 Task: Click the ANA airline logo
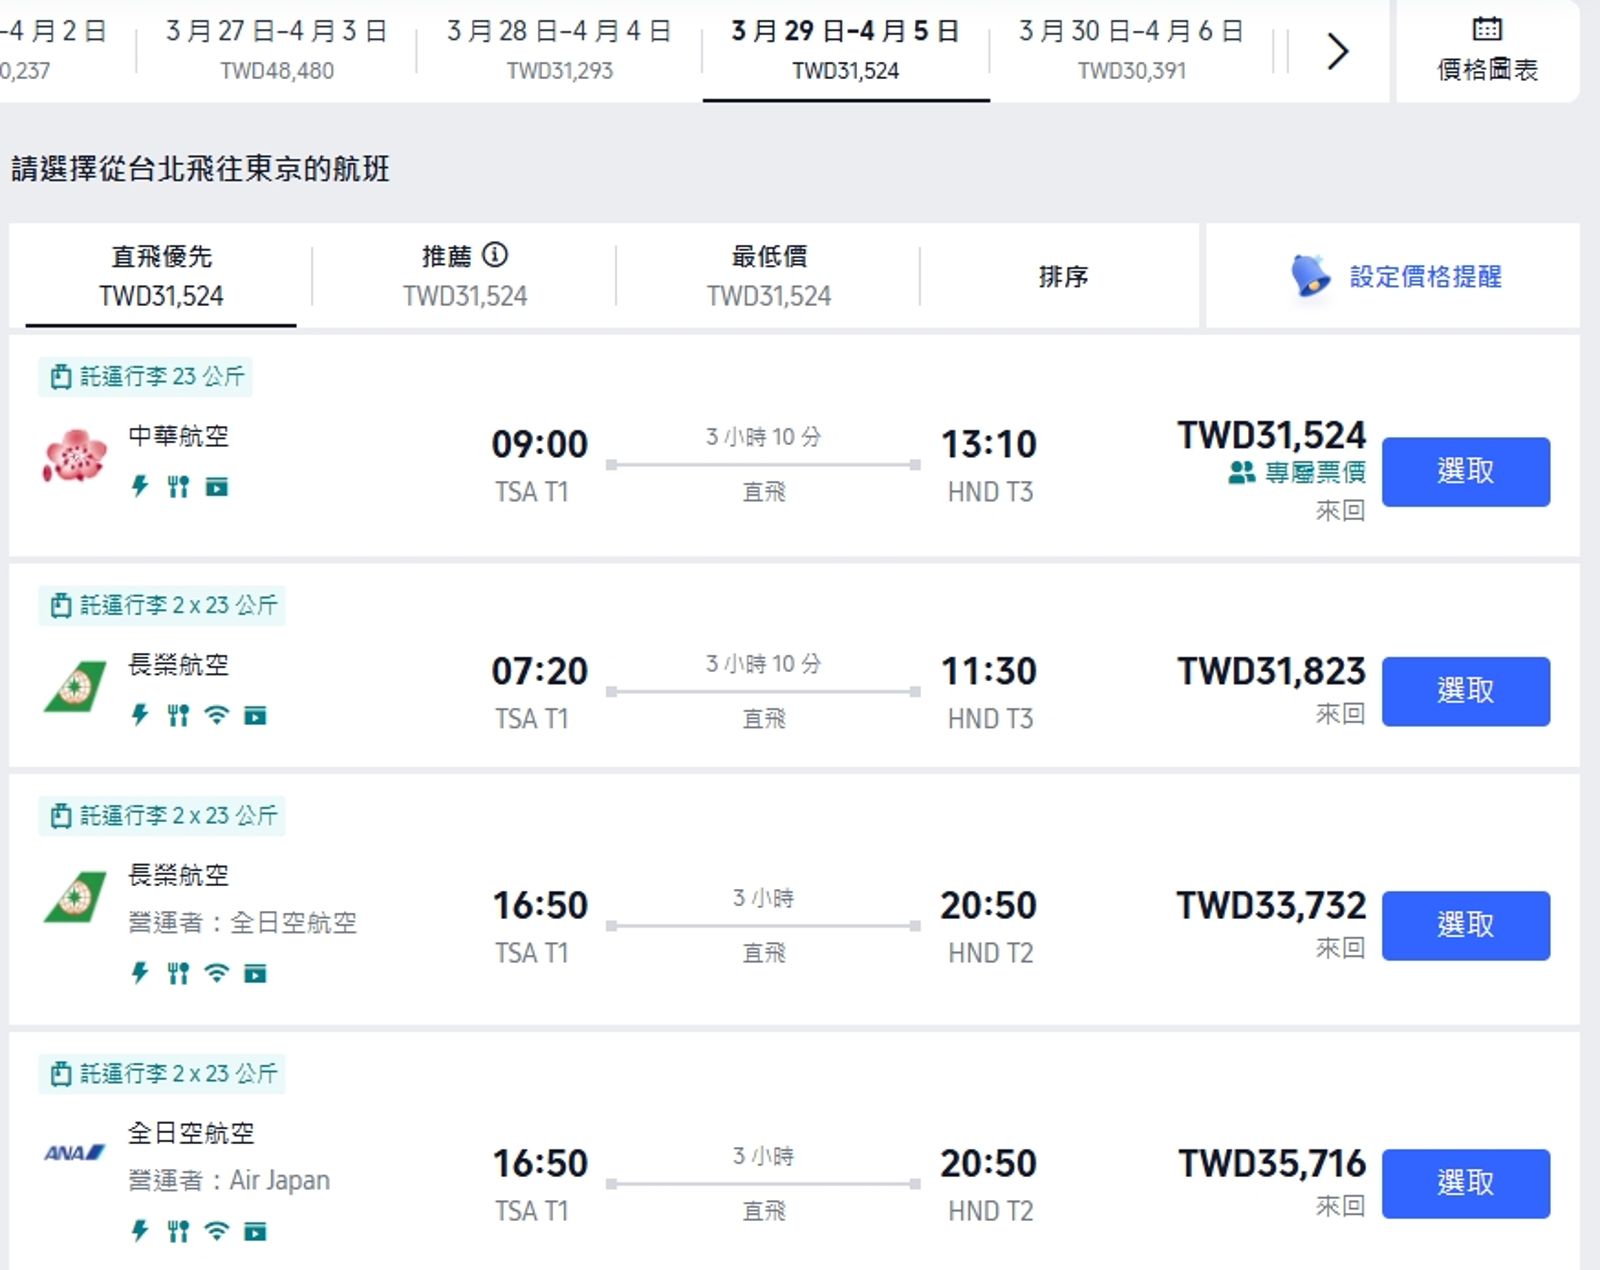tap(75, 1153)
